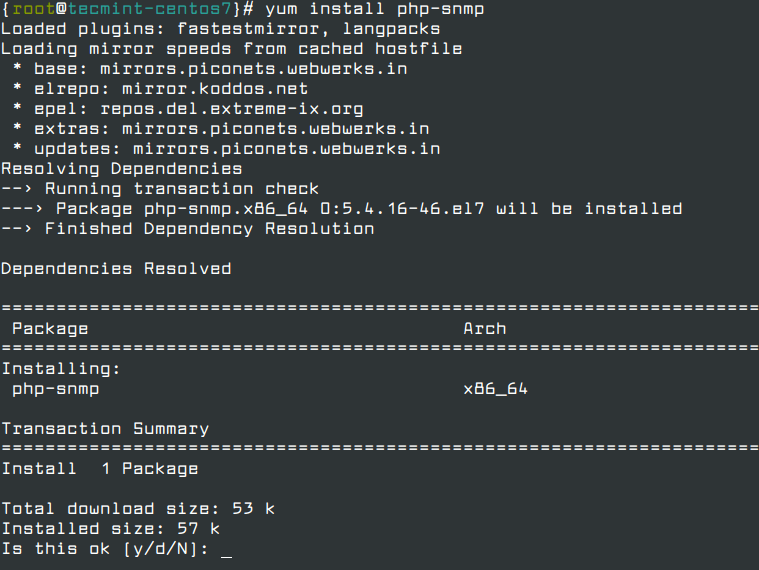This screenshot has width=759, height=570.
Task: Click the 'Running transaction check' line
Action: point(182,189)
